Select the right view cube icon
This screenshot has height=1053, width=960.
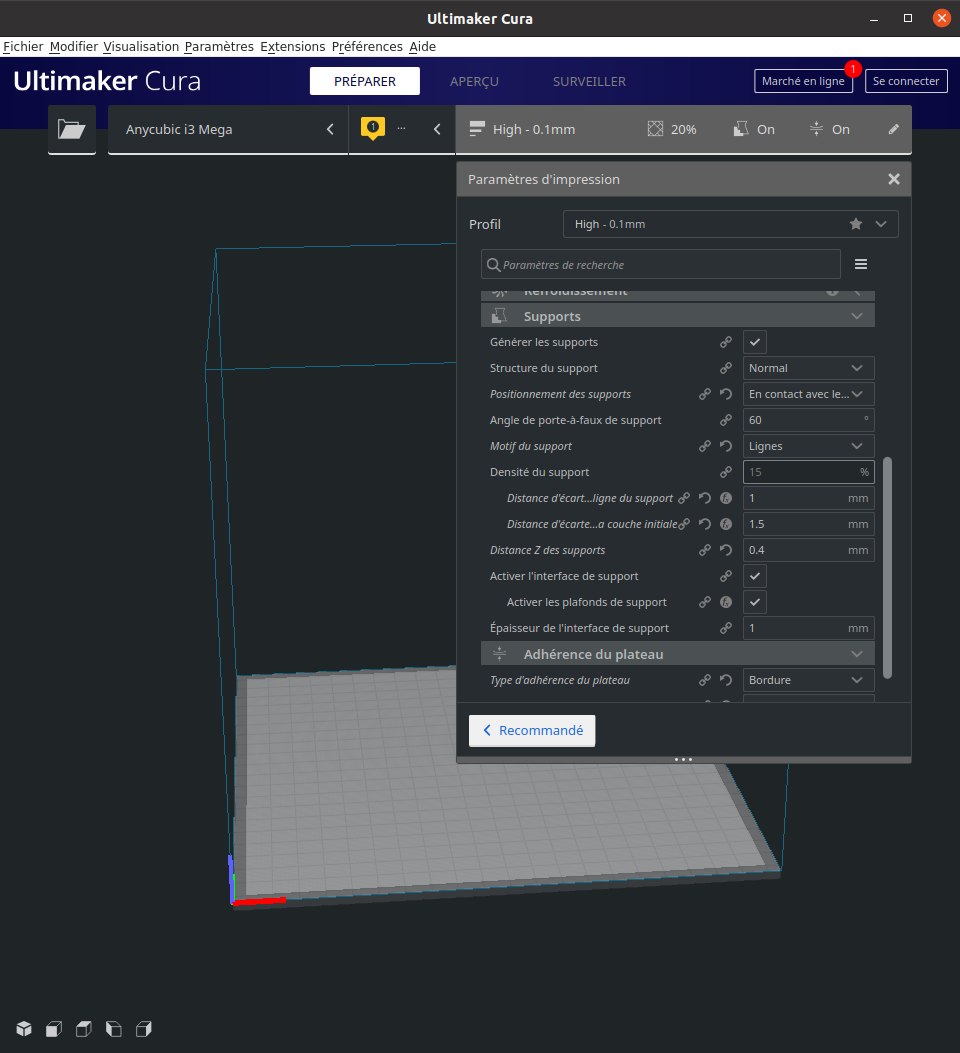pyautogui.click(x=144, y=1029)
